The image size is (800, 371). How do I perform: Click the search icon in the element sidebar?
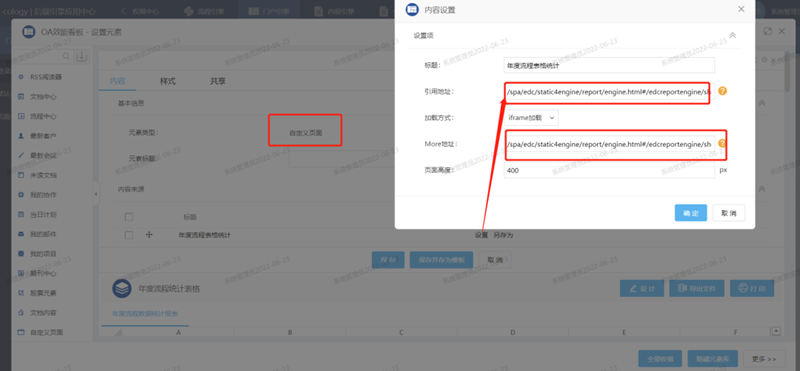pyautogui.click(x=66, y=56)
